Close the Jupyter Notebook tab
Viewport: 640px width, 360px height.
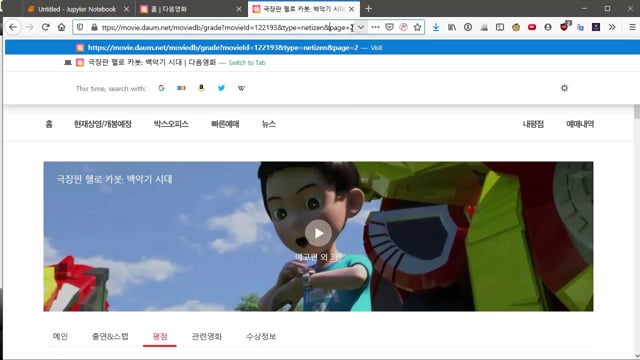click(x=126, y=9)
